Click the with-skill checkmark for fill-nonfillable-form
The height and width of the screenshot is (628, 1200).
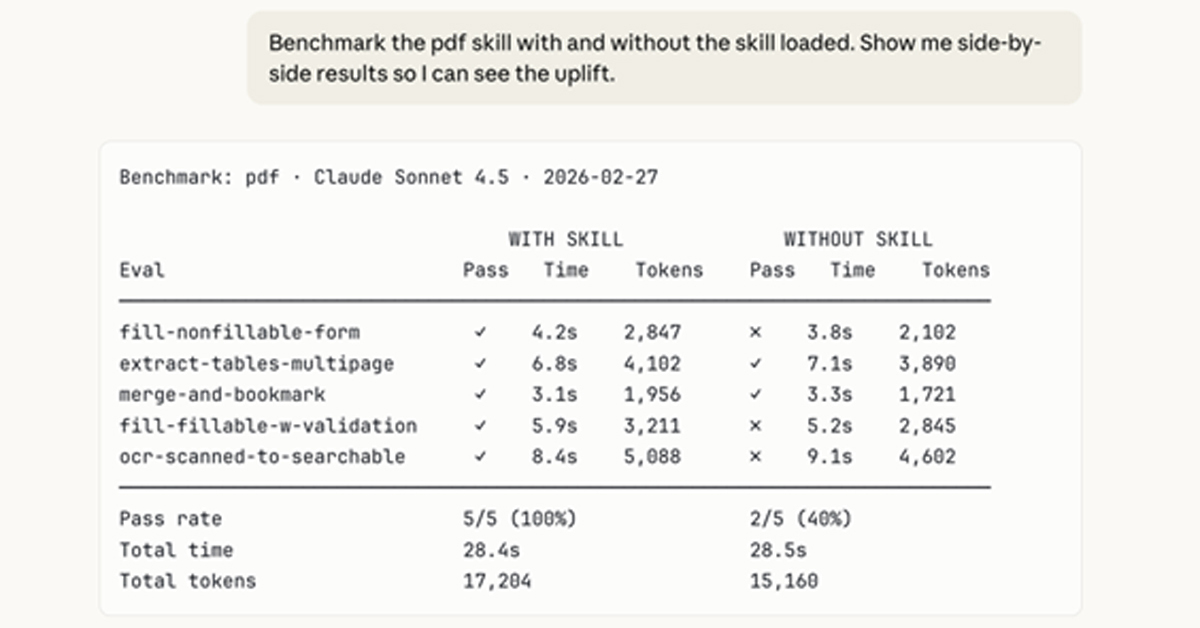(x=481, y=333)
